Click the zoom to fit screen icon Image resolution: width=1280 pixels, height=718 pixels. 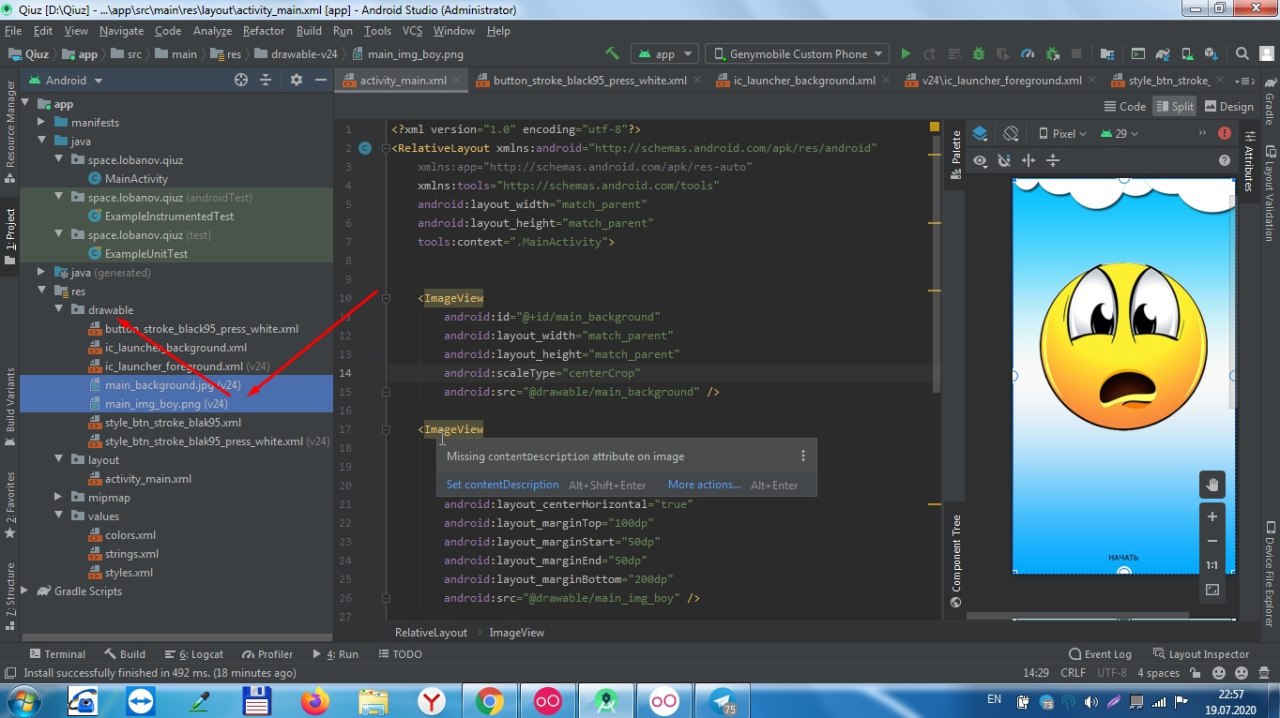[1212, 590]
